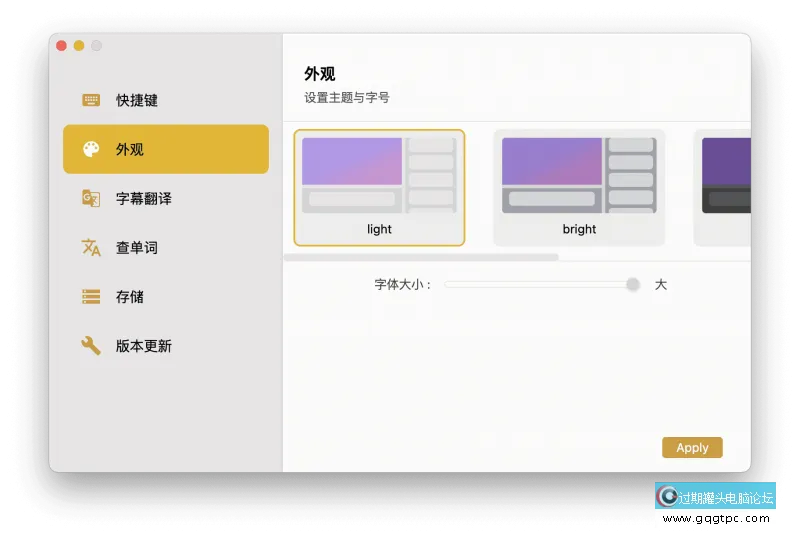The width and height of the screenshot is (800, 537).
Task: Click the 字体大小 slider track
Action: [541, 284]
